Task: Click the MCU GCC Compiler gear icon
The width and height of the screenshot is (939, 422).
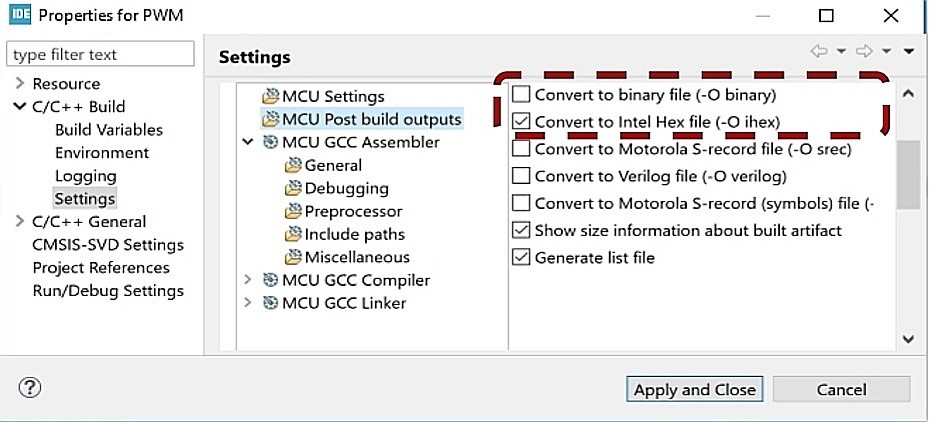Action: (x=270, y=281)
